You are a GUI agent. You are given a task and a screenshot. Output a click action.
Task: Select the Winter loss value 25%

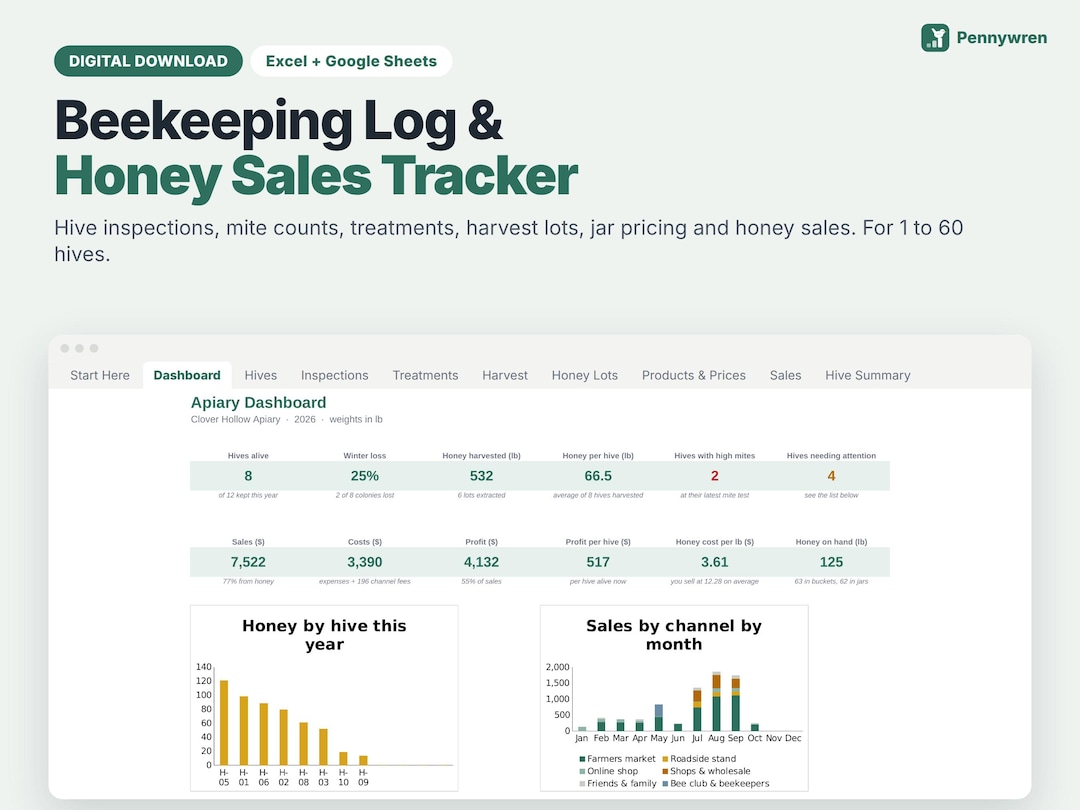pyautogui.click(x=364, y=476)
